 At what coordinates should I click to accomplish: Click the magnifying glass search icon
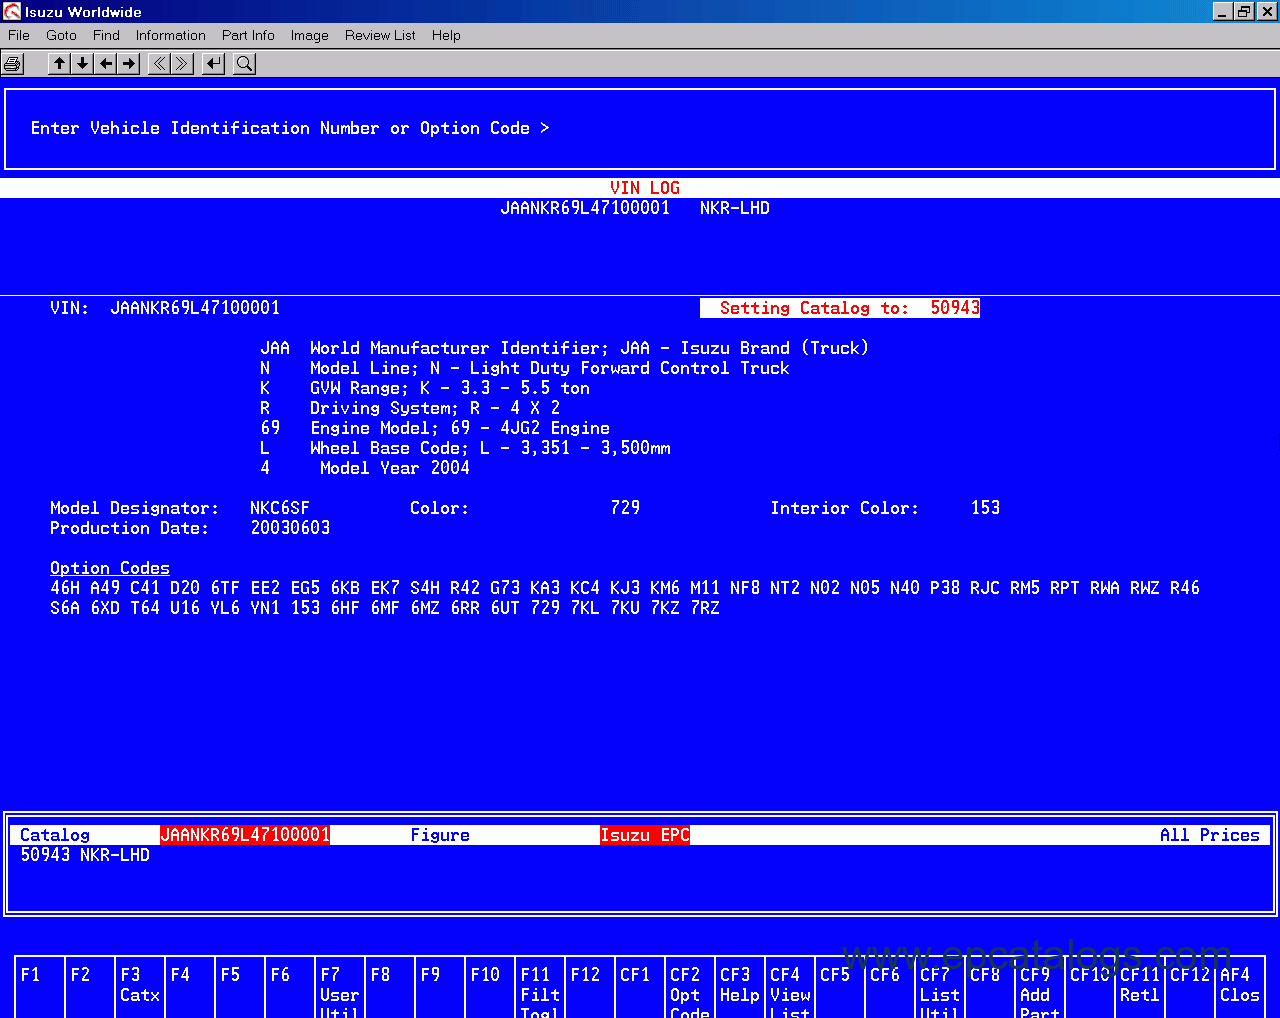point(244,64)
